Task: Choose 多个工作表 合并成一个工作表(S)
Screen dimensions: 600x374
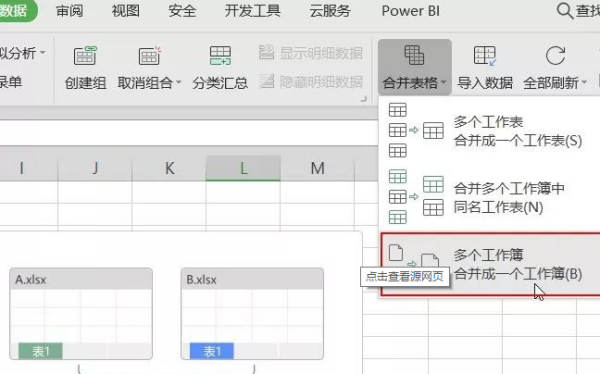Action: tap(489, 131)
